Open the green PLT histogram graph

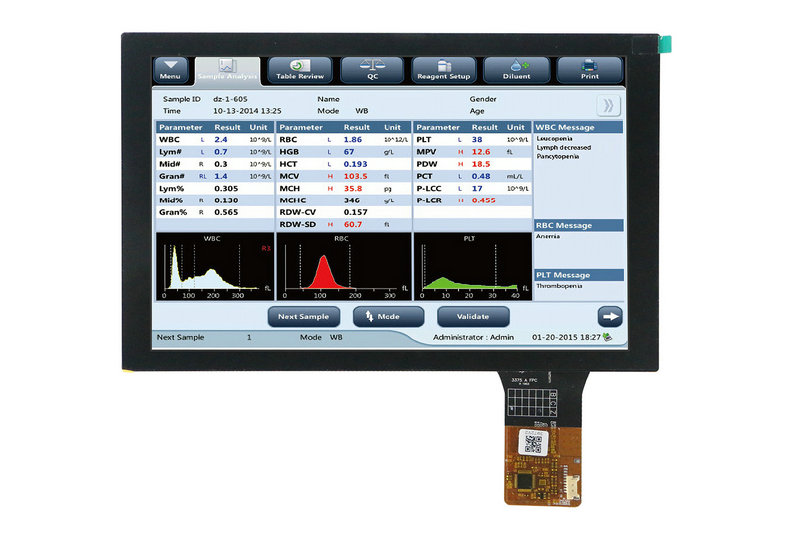(470, 268)
